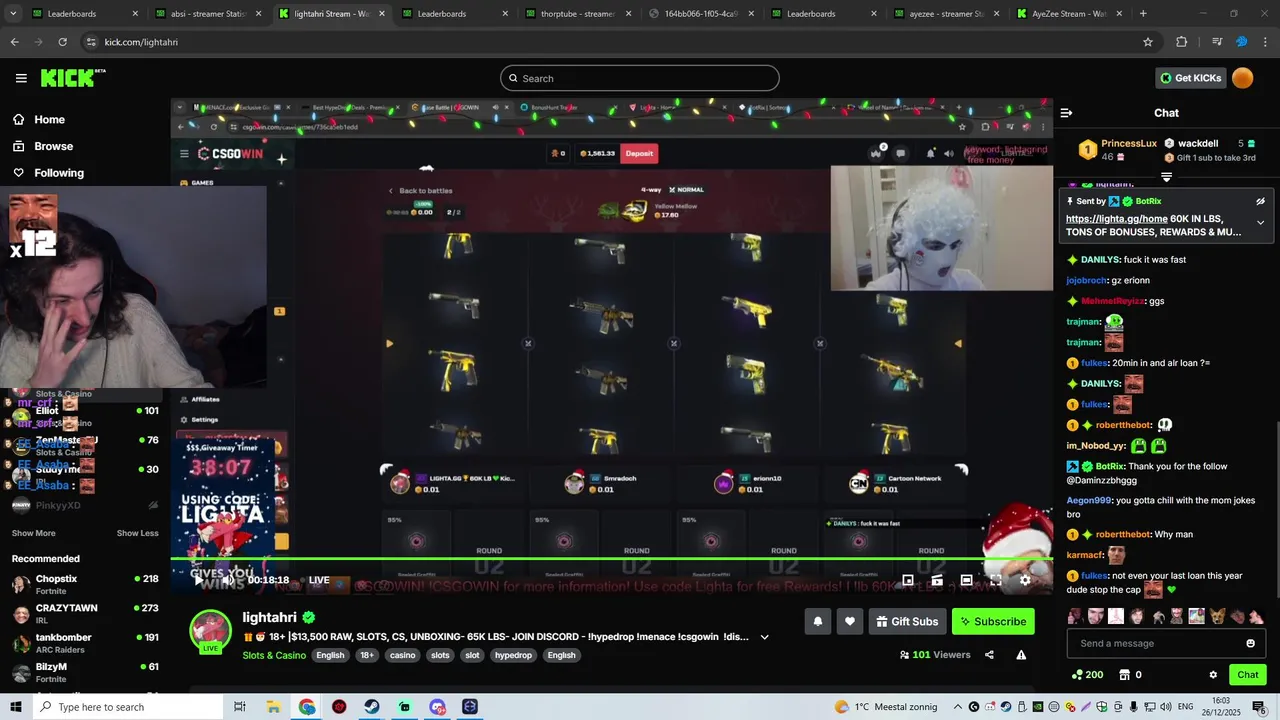Select the hypedrop tag
This screenshot has width=1280, height=720.
514,655
